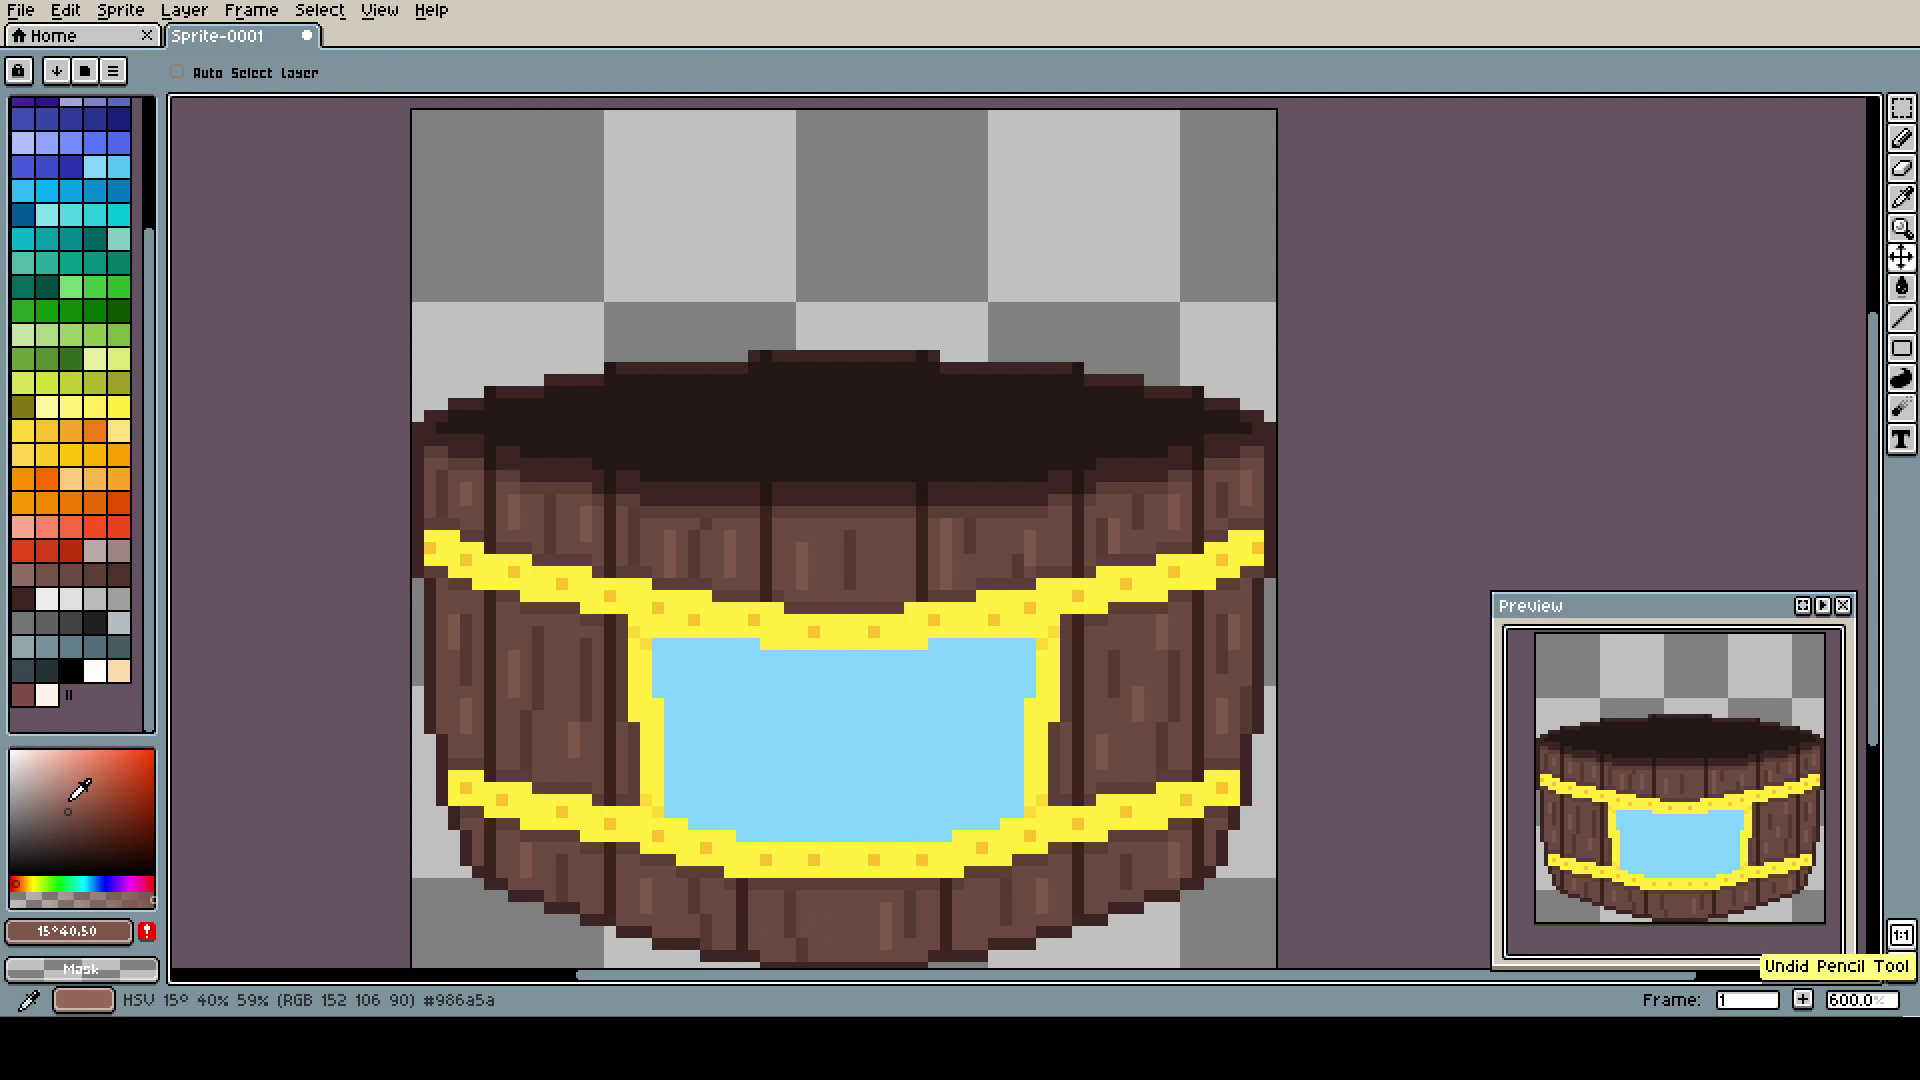1920x1080 pixels.
Task: Select the Paint Bucket tool
Action: (1901, 288)
